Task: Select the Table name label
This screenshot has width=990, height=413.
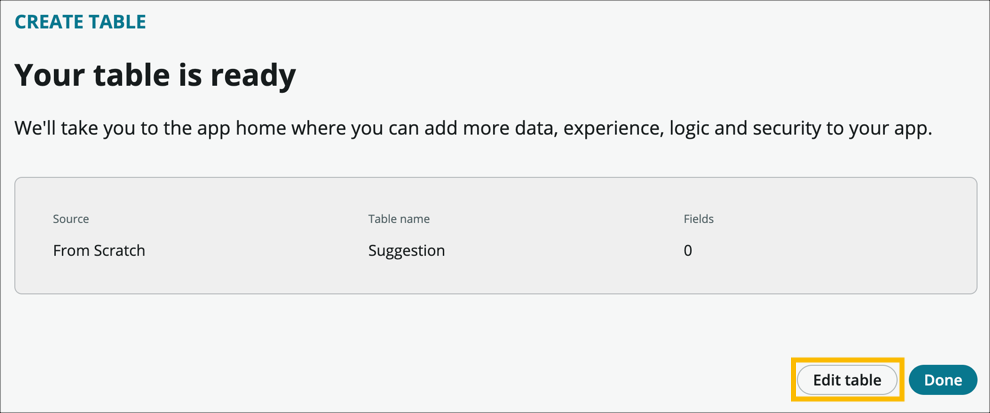Action: click(x=399, y=219)
